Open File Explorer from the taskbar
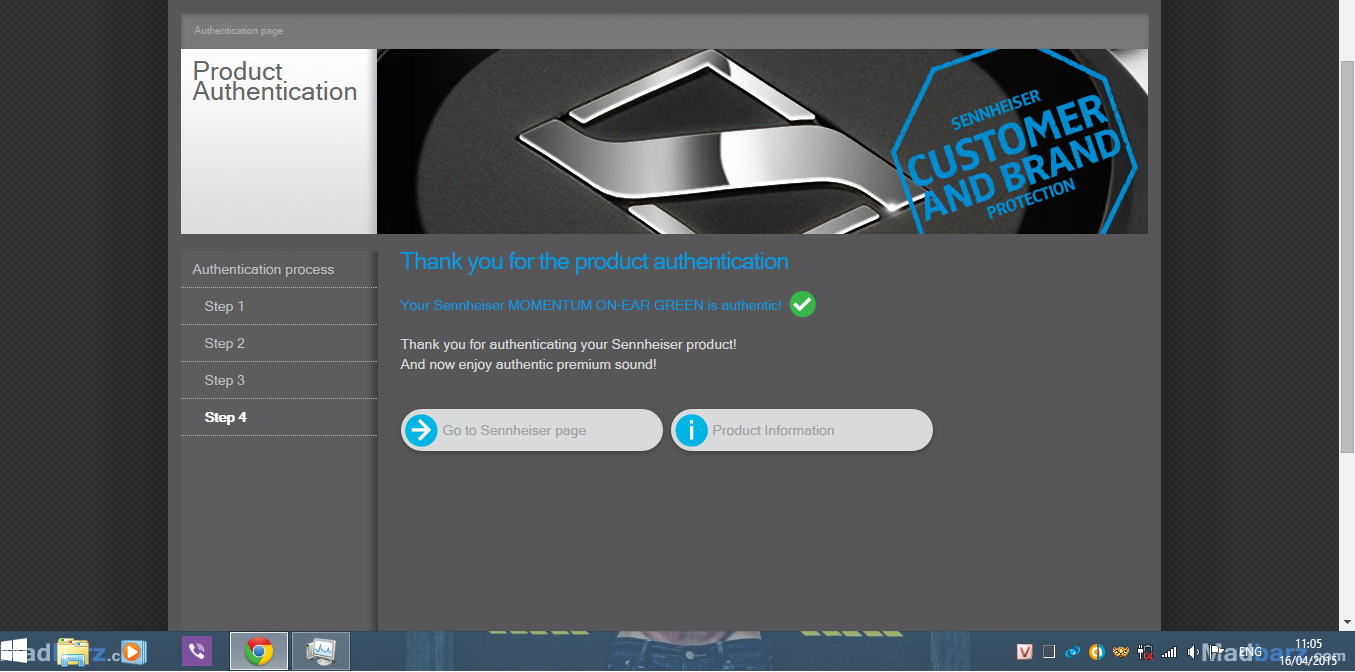The height and width of the screenshot is (672, 1355). 72,652
